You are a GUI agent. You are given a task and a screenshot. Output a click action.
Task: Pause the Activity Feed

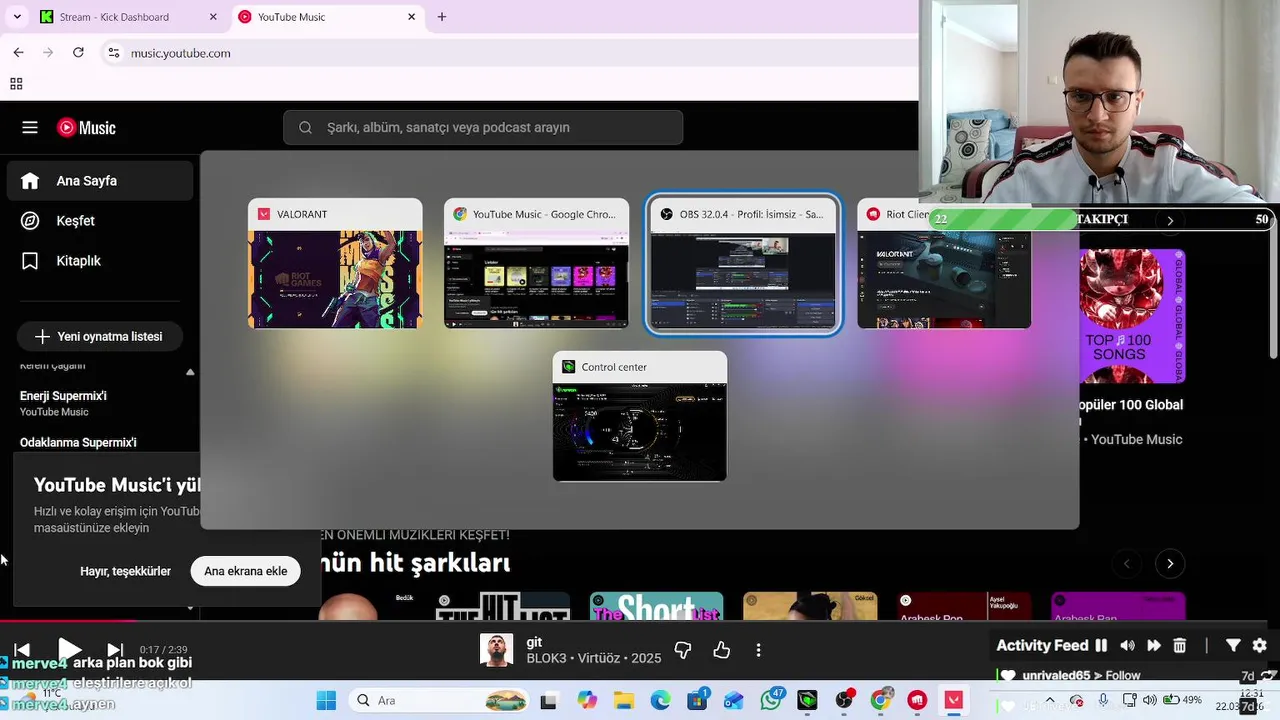click(x=1101, y=646)
